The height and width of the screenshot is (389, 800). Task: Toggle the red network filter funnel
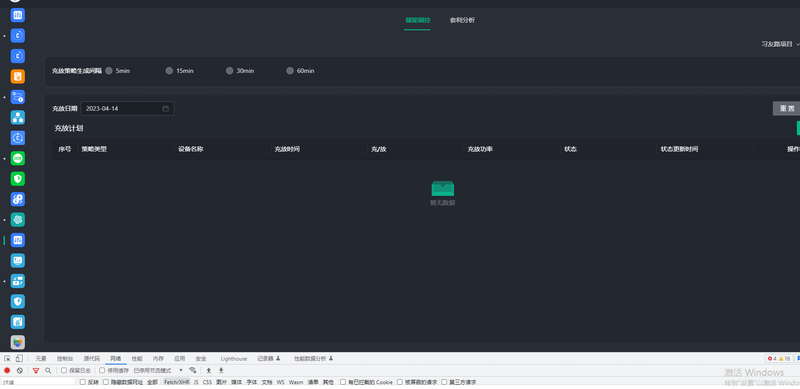pyautogui.click(x=36, y=371)
